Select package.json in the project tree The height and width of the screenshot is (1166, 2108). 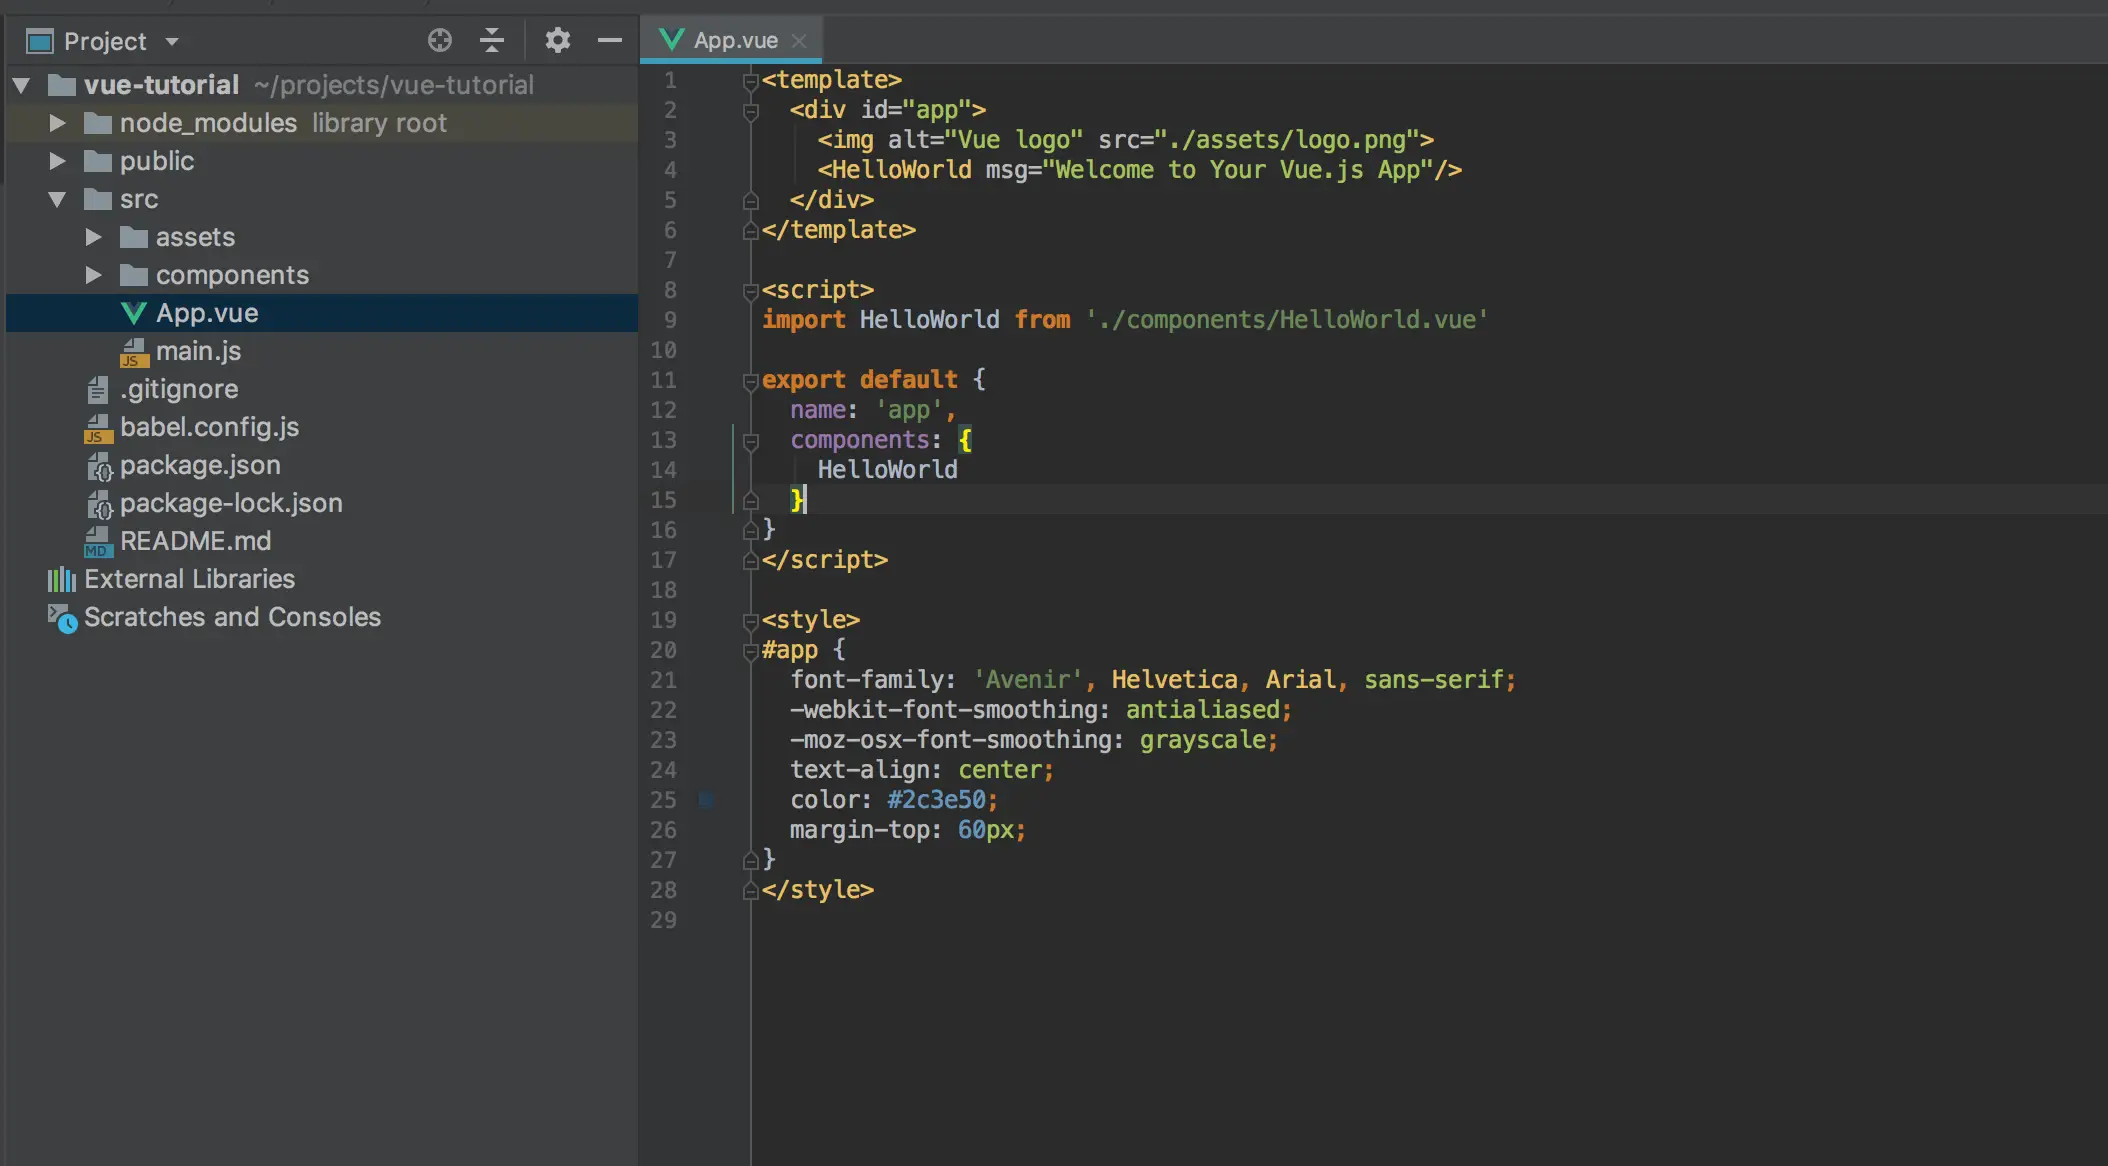[200, 465]
